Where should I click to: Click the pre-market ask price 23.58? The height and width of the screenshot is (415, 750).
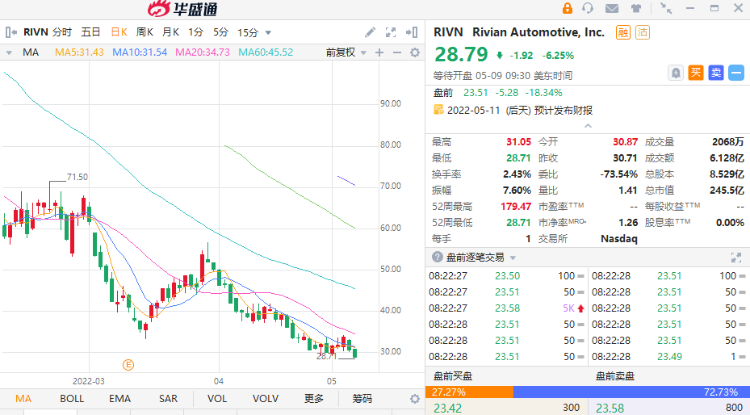click(x=610, y=408)
